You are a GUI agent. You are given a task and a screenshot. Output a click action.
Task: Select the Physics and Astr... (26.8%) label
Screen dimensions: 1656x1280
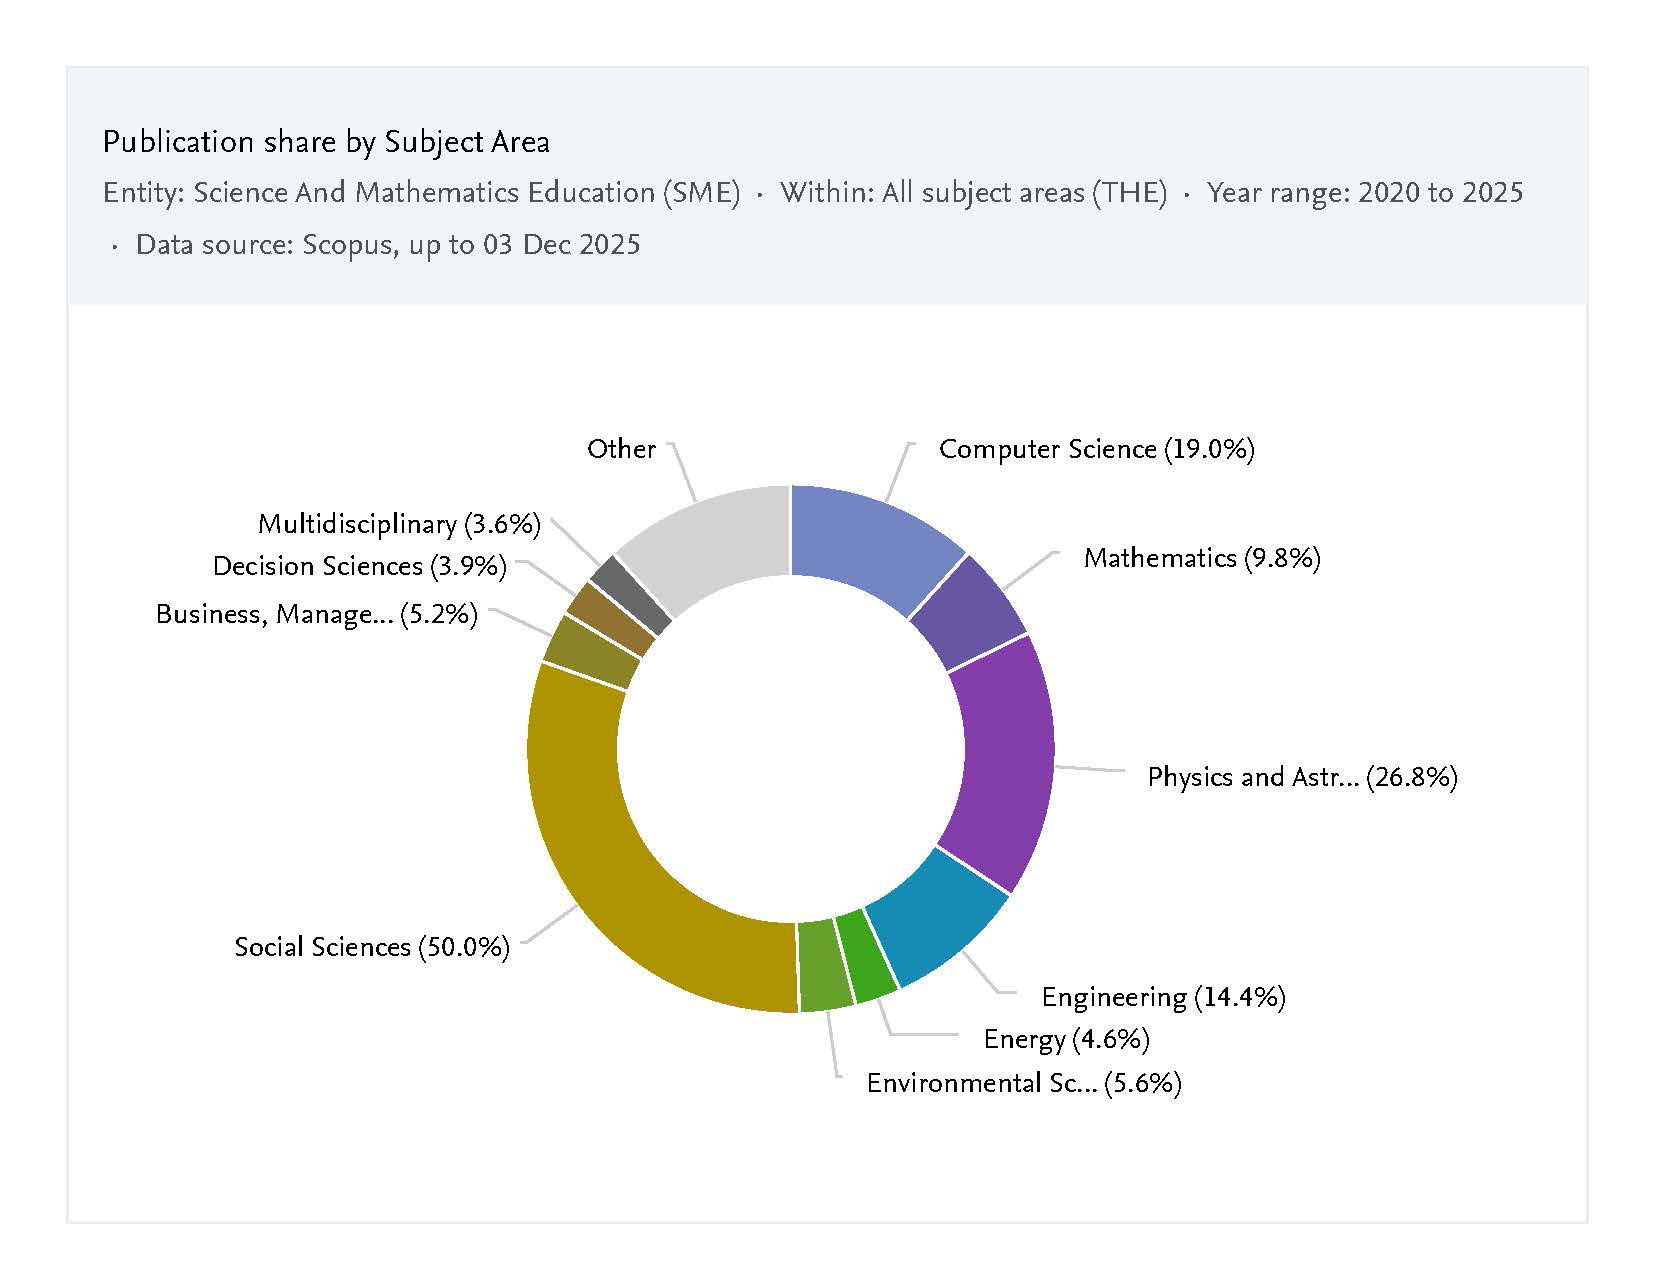1302,777
